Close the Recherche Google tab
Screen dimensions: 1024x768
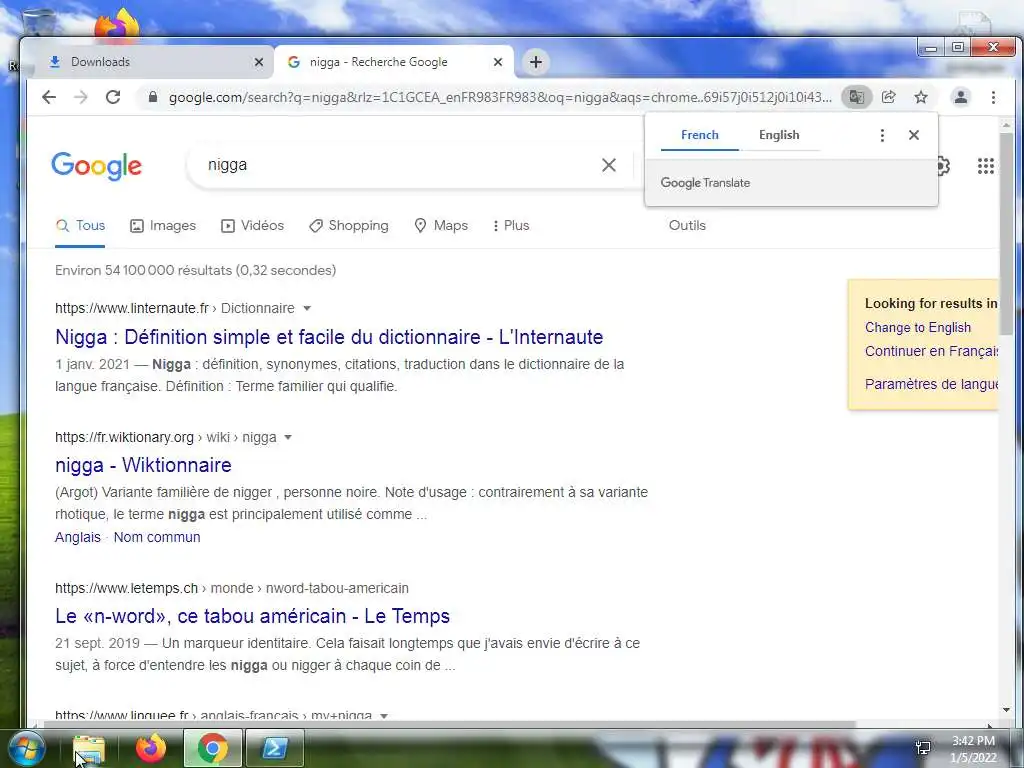pyautogui.click(x=498, y=62)
